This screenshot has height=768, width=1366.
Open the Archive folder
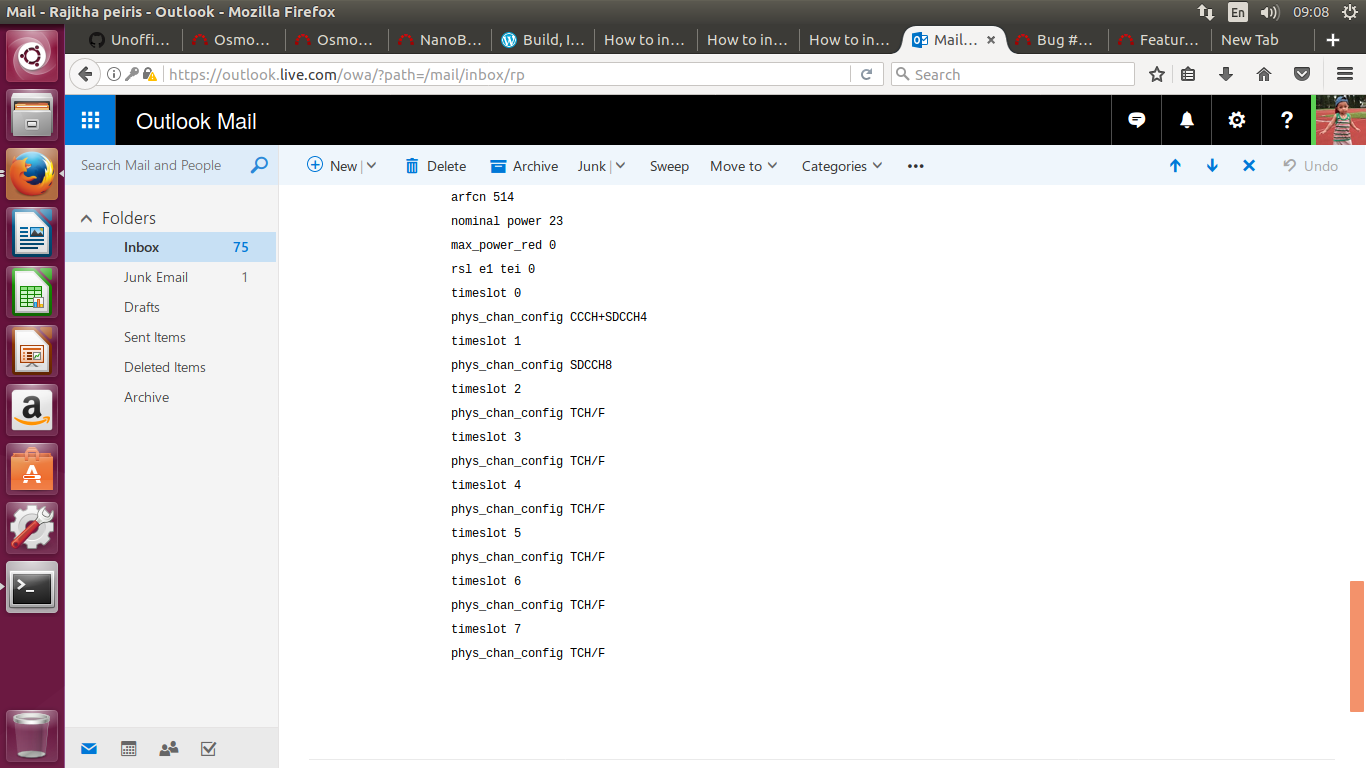pyautogui.click(x=171, y=397)
